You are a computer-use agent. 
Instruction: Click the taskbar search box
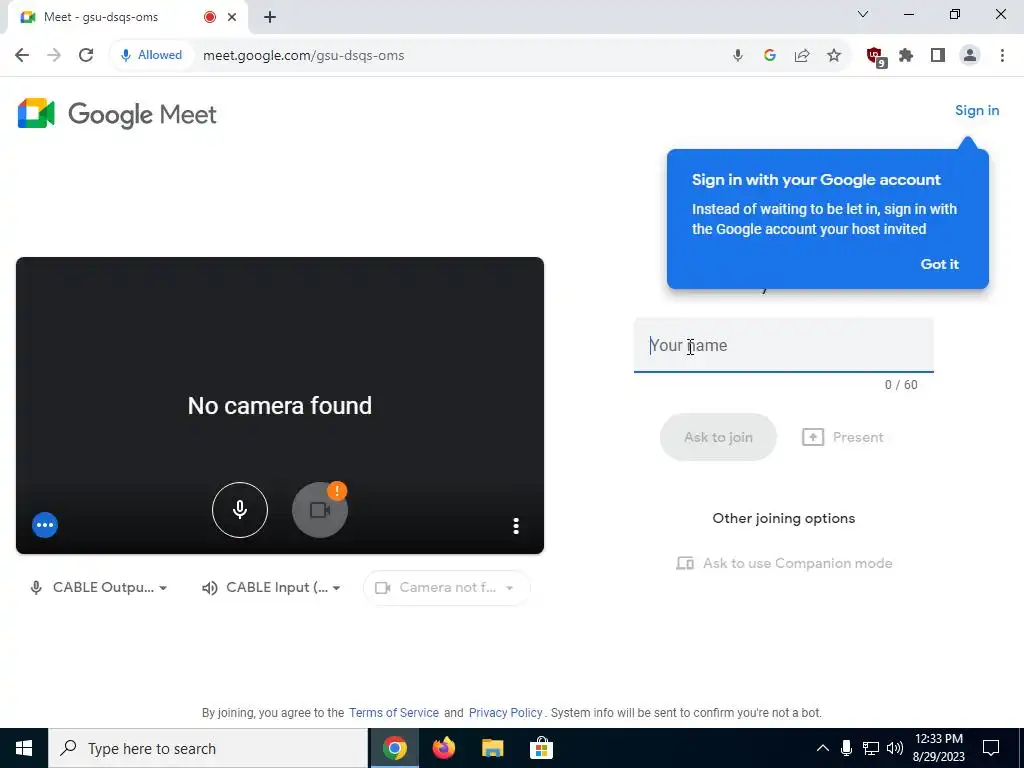208,748
